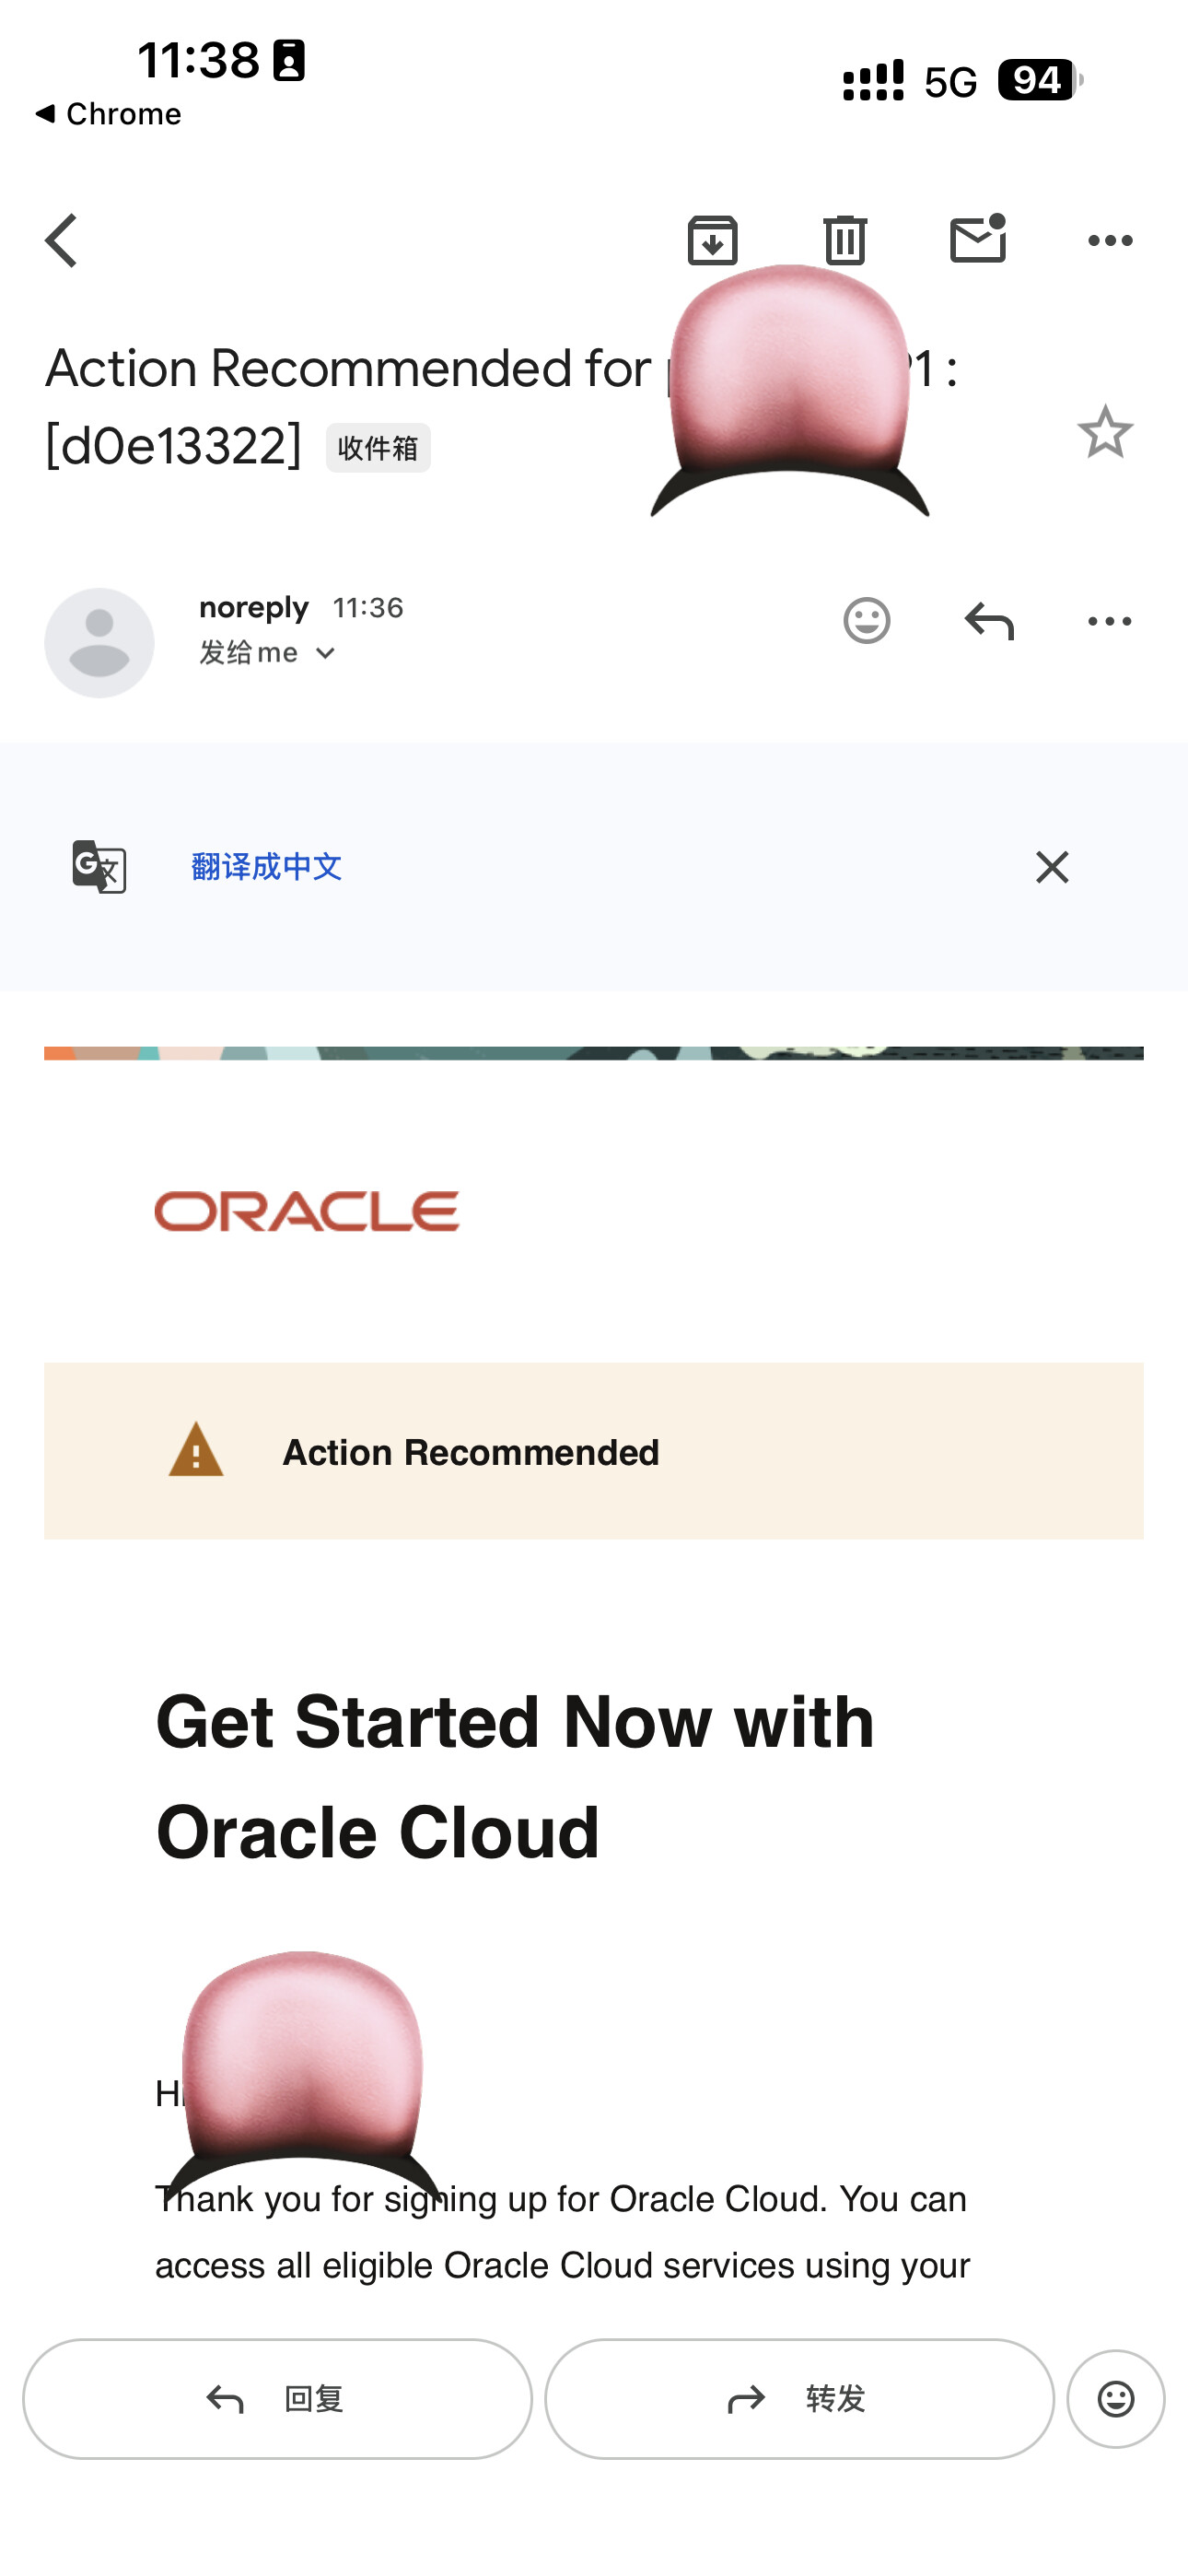
Task: Dismiss the translation banner
Action: pyautogui.click(x=1052, y=867)
